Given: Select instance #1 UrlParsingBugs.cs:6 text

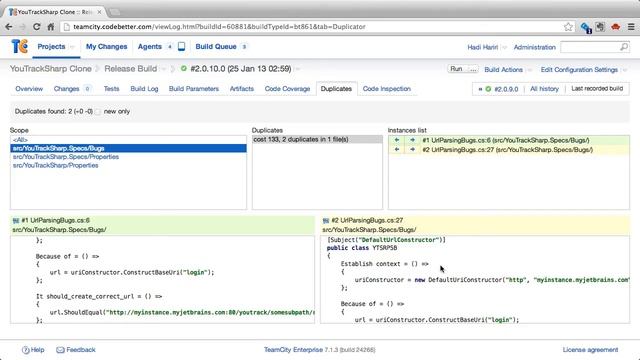Looking at the screenshot, I should (x=506, y=140).
